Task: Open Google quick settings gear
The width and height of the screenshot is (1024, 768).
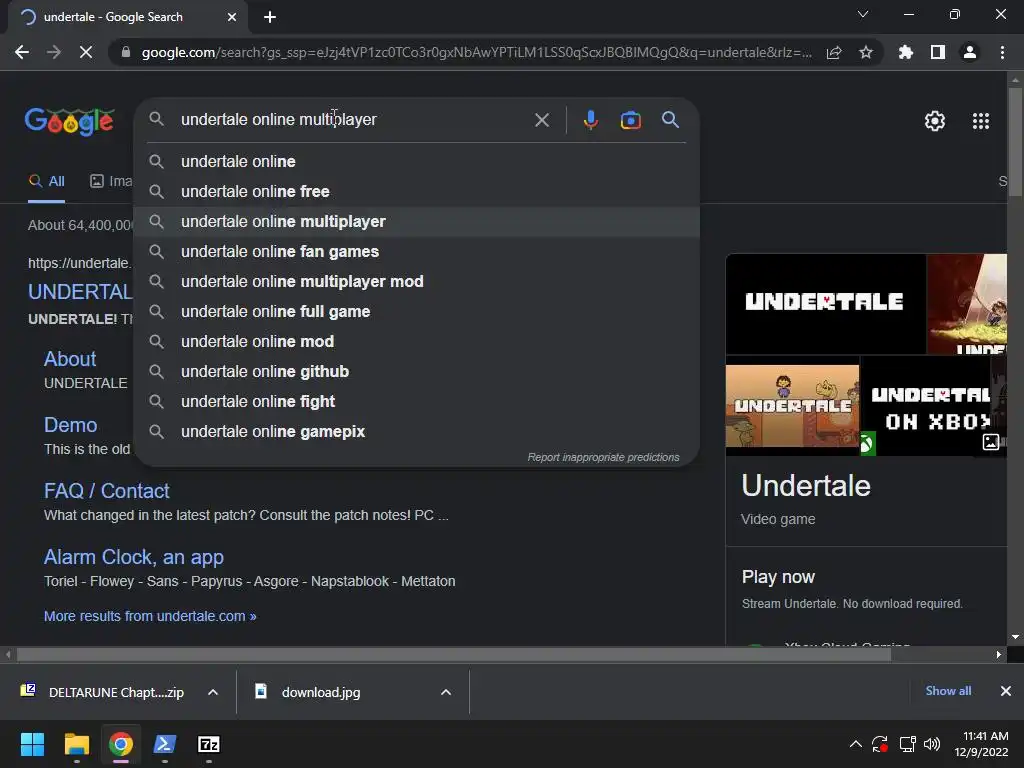Action: [935, 121]
